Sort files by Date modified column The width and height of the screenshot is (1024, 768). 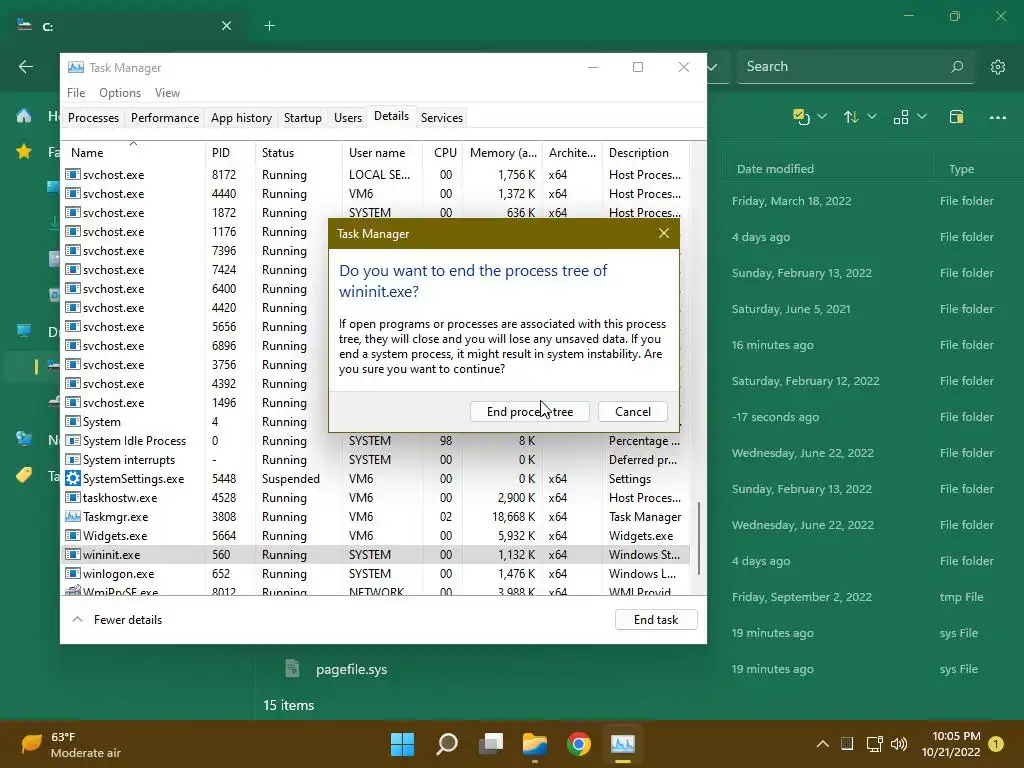pyautogui.click(x=775, y=168)
